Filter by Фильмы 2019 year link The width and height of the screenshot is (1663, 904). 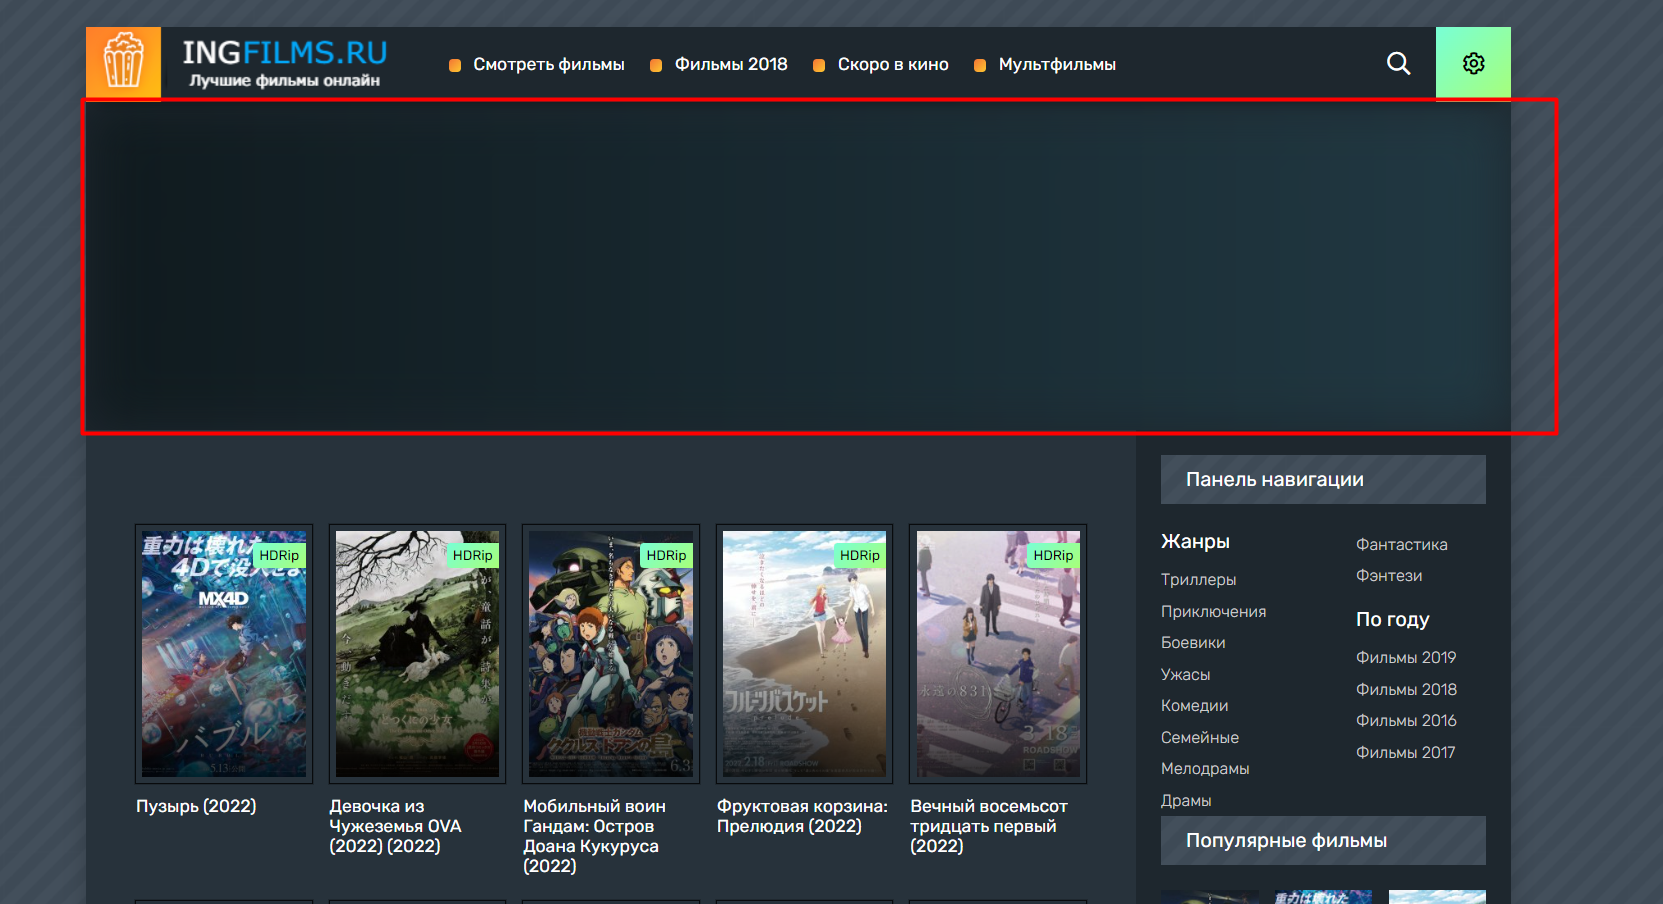tap(1405, 658)
